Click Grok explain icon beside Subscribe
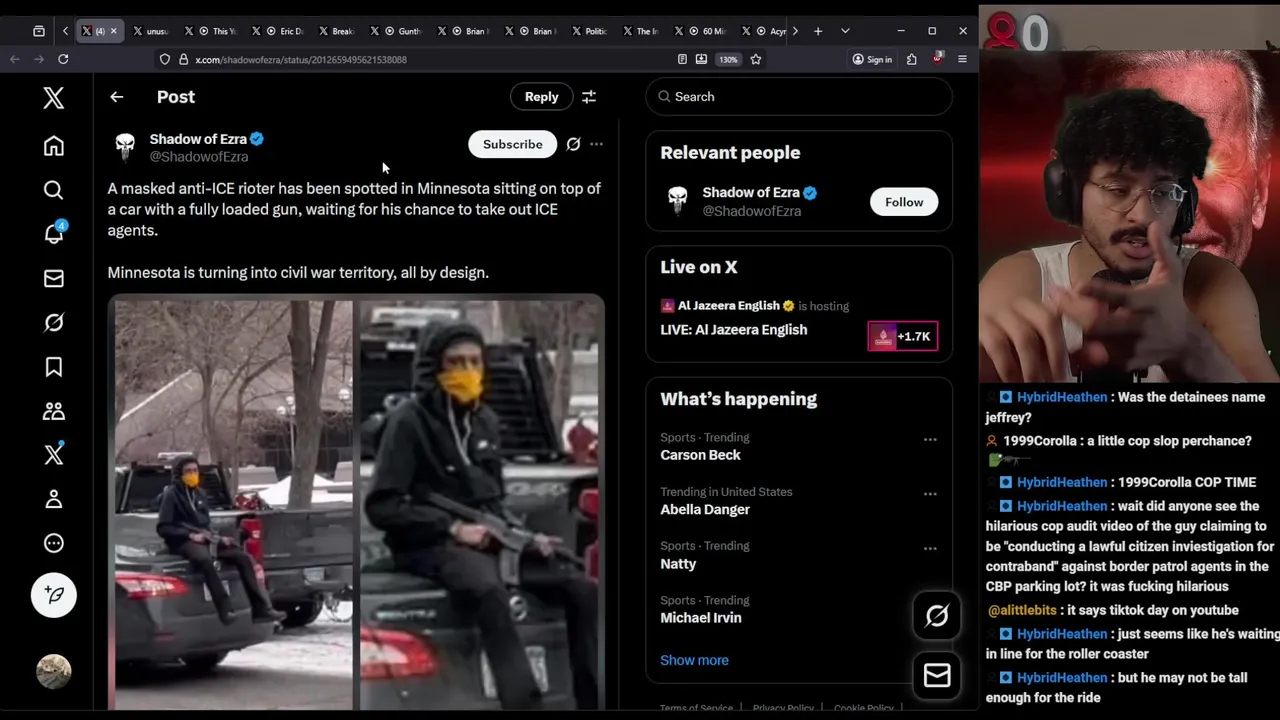1280x720 pixels. point(573,144)
